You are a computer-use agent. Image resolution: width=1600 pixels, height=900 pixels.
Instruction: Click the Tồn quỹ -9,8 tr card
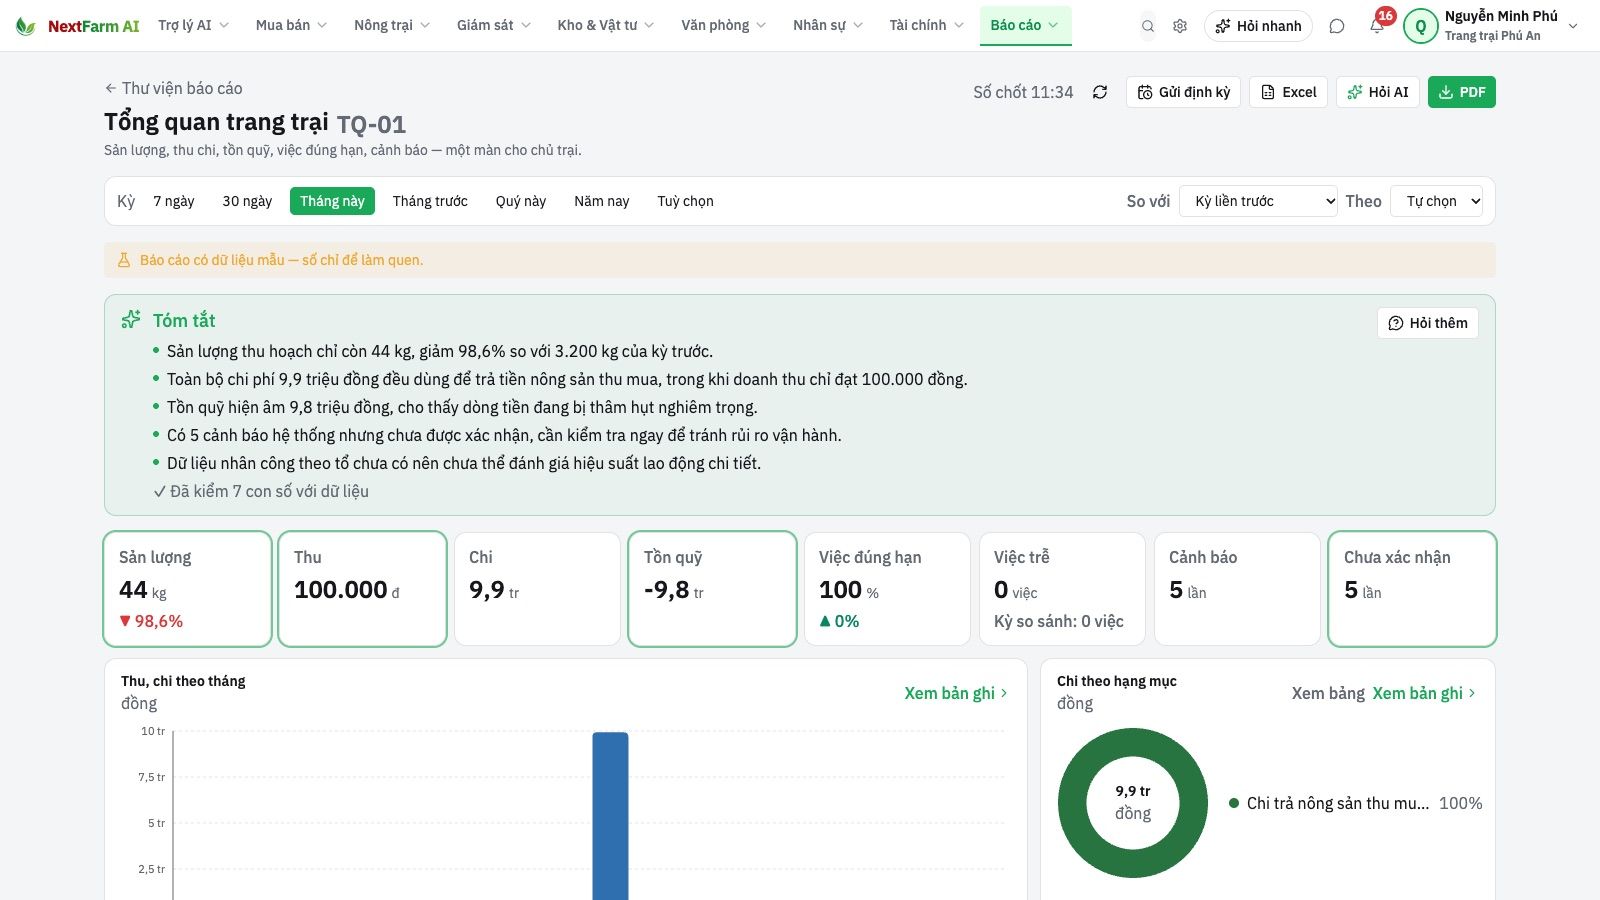712,589
